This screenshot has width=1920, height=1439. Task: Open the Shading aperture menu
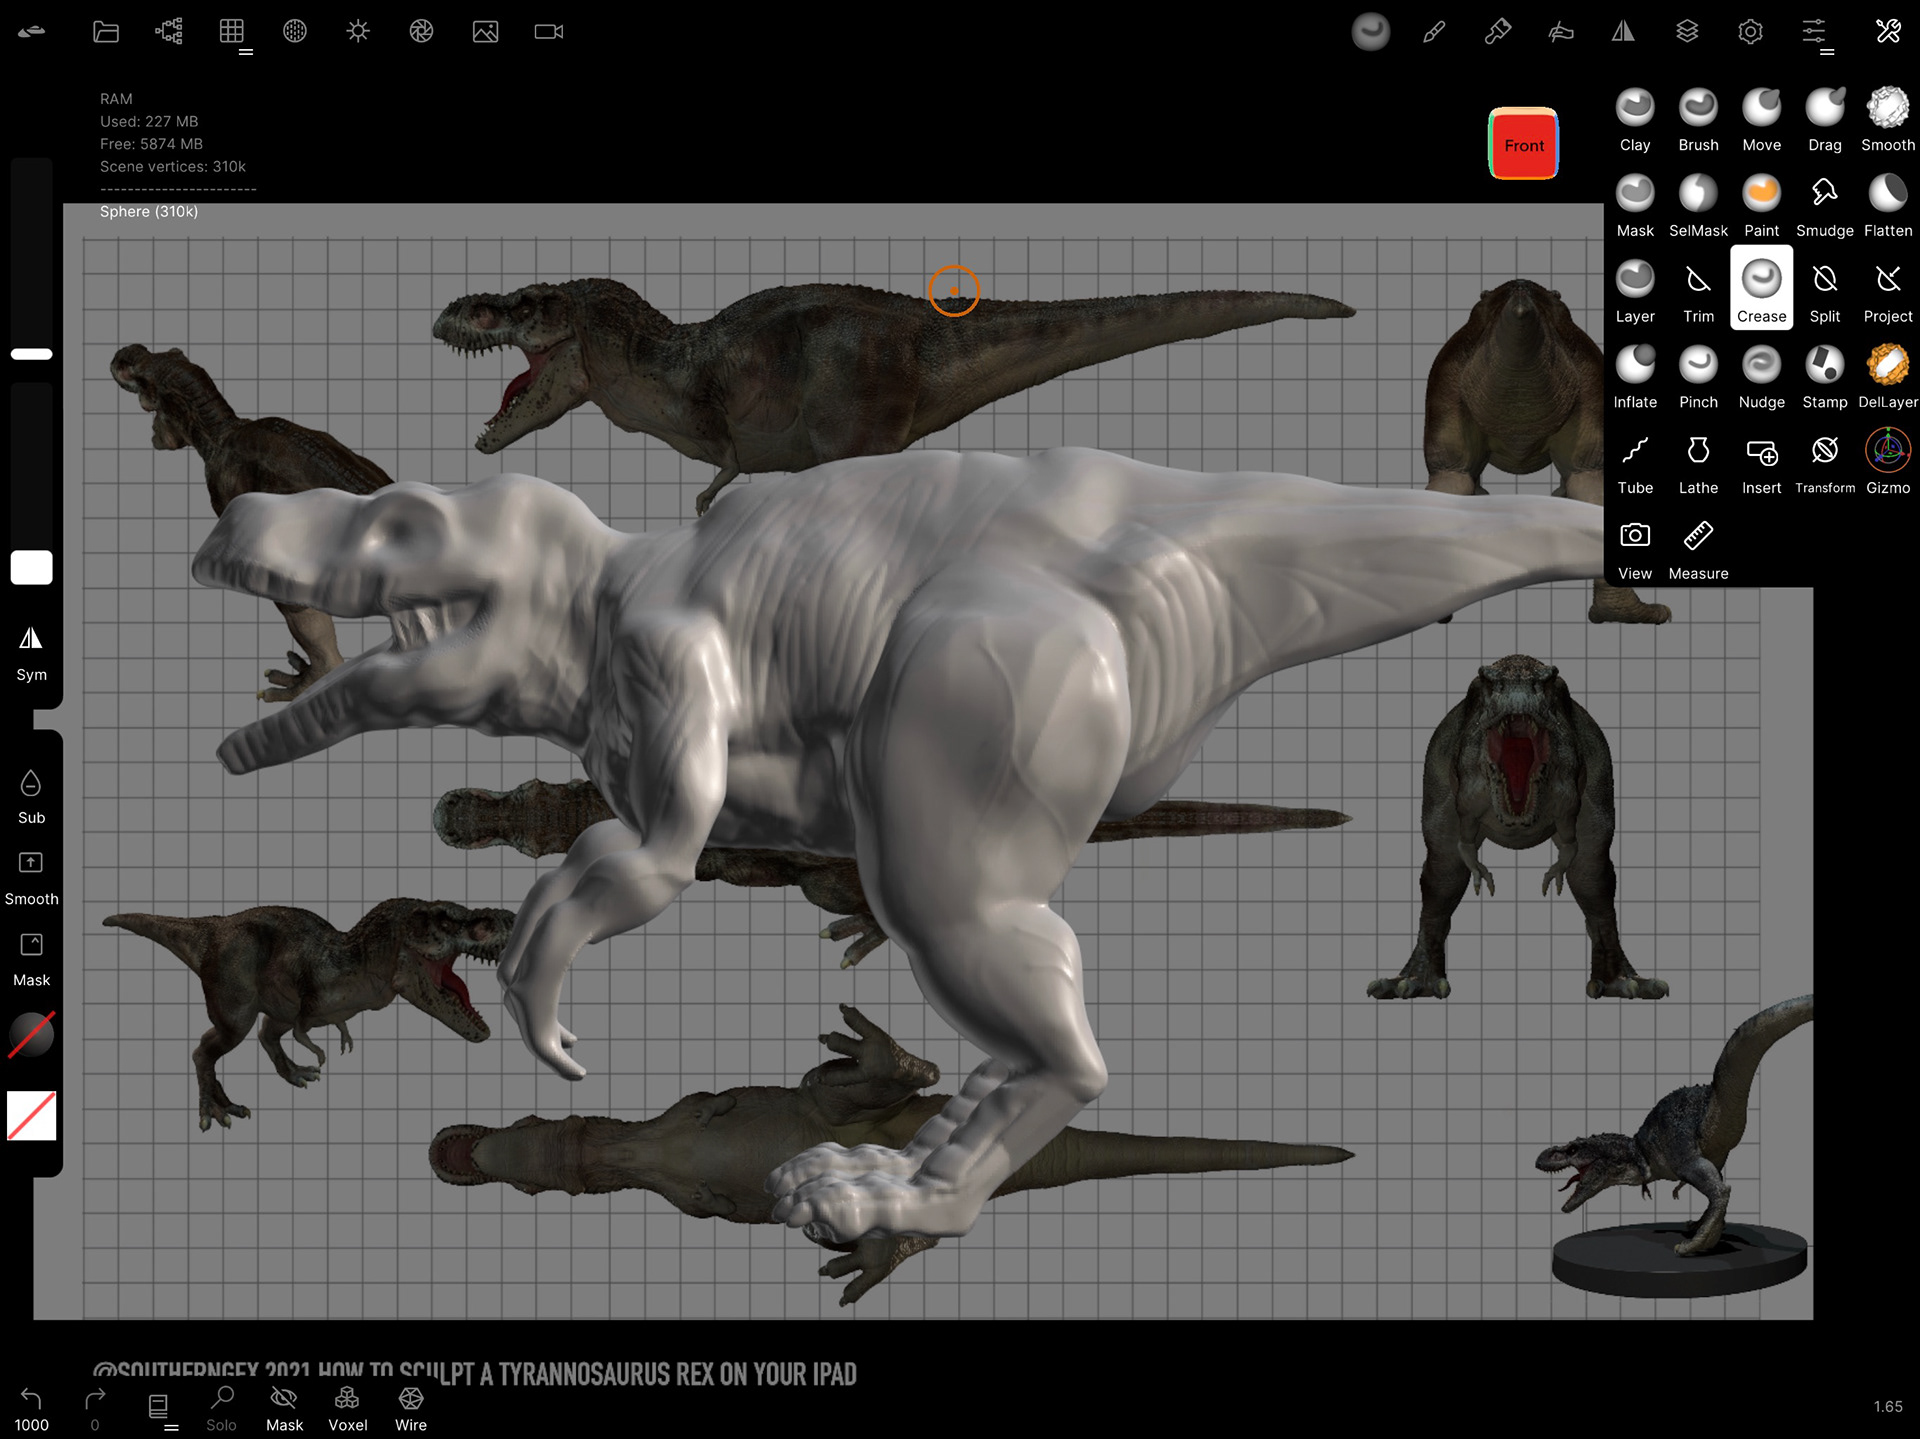421,32
